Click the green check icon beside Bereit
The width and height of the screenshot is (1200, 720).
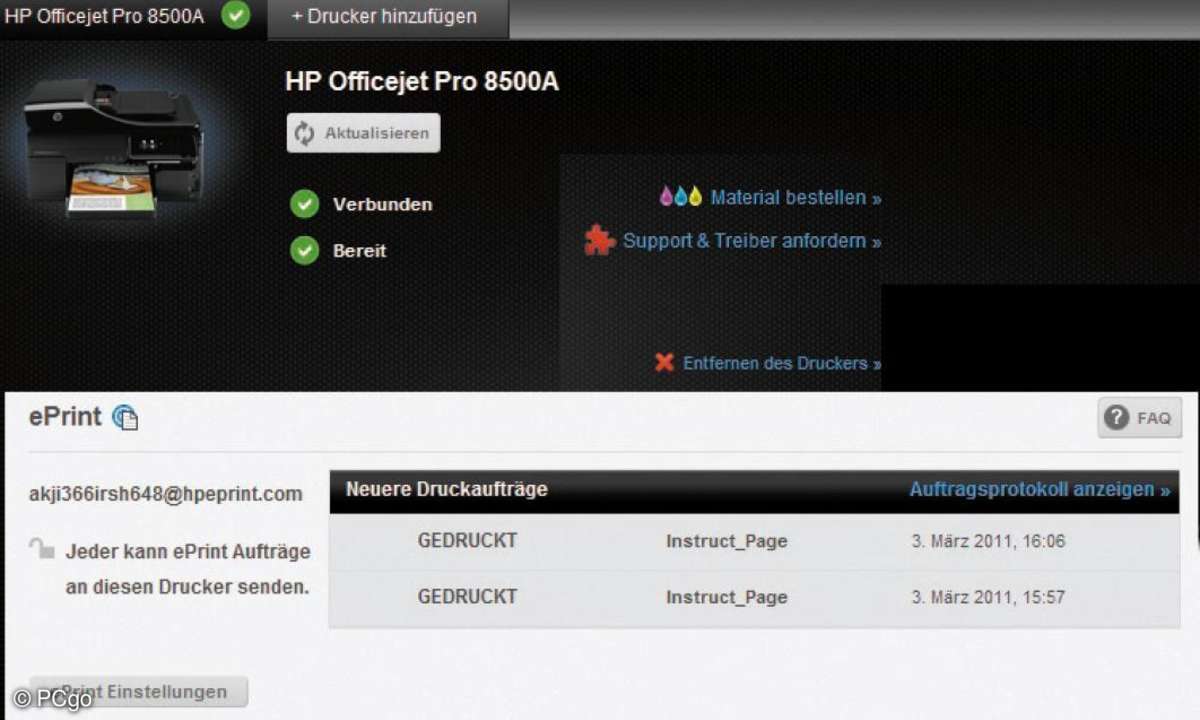[304, 250]
